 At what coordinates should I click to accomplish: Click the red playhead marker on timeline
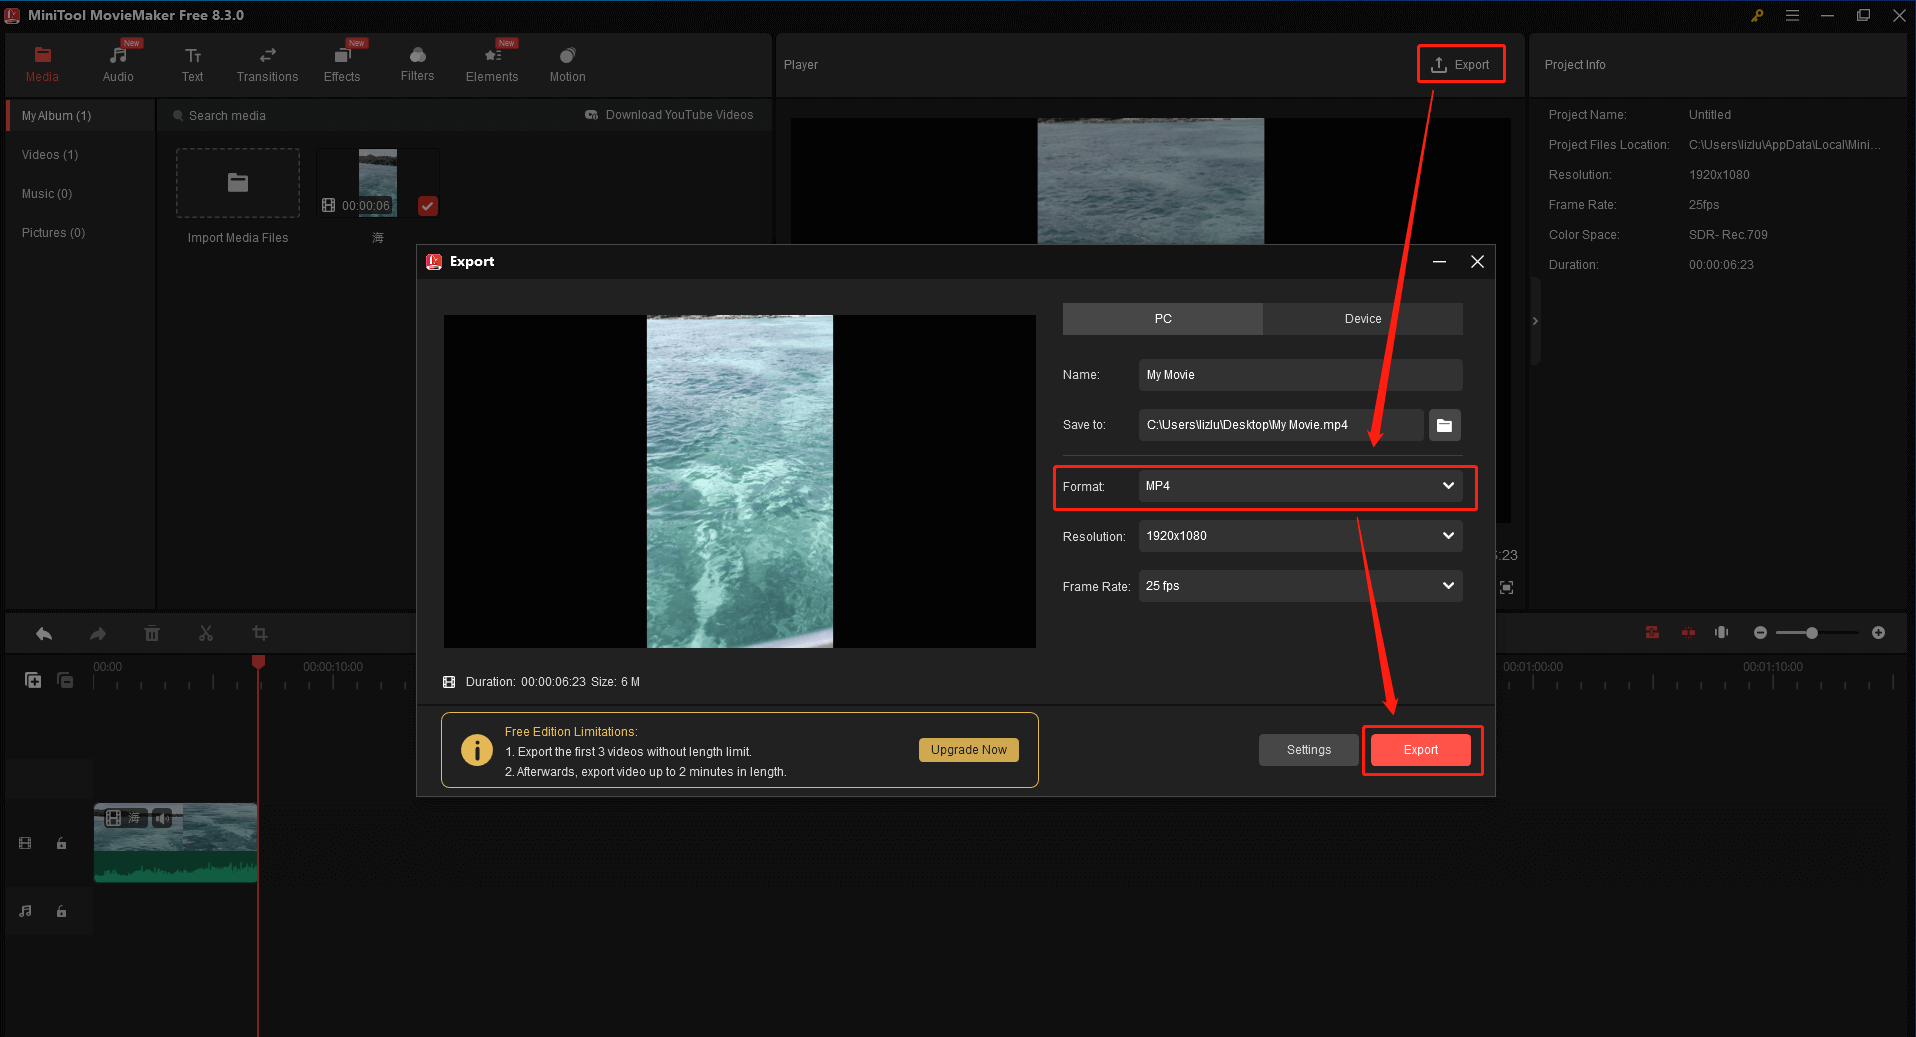tap(258, 662)
